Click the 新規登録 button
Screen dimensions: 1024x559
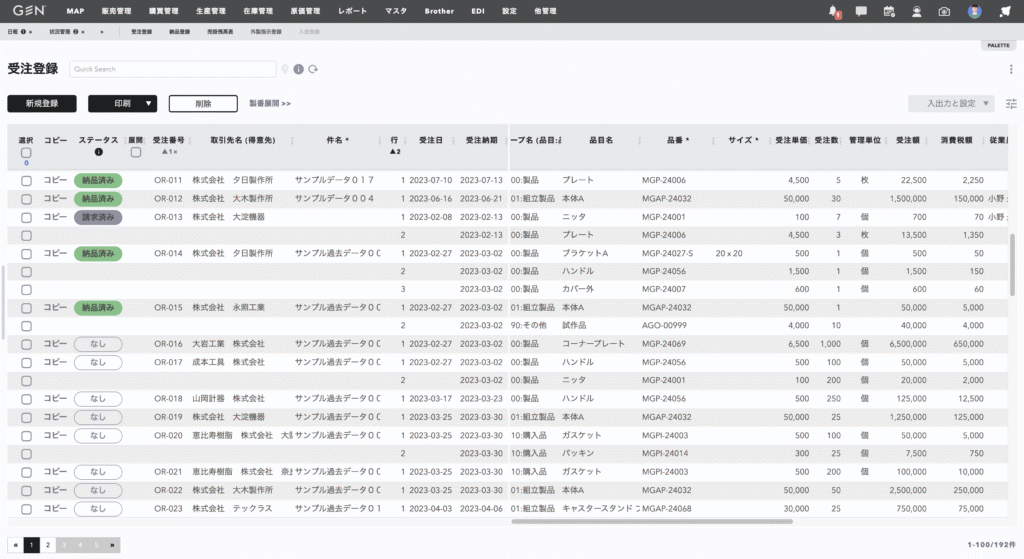pos(42,103)
